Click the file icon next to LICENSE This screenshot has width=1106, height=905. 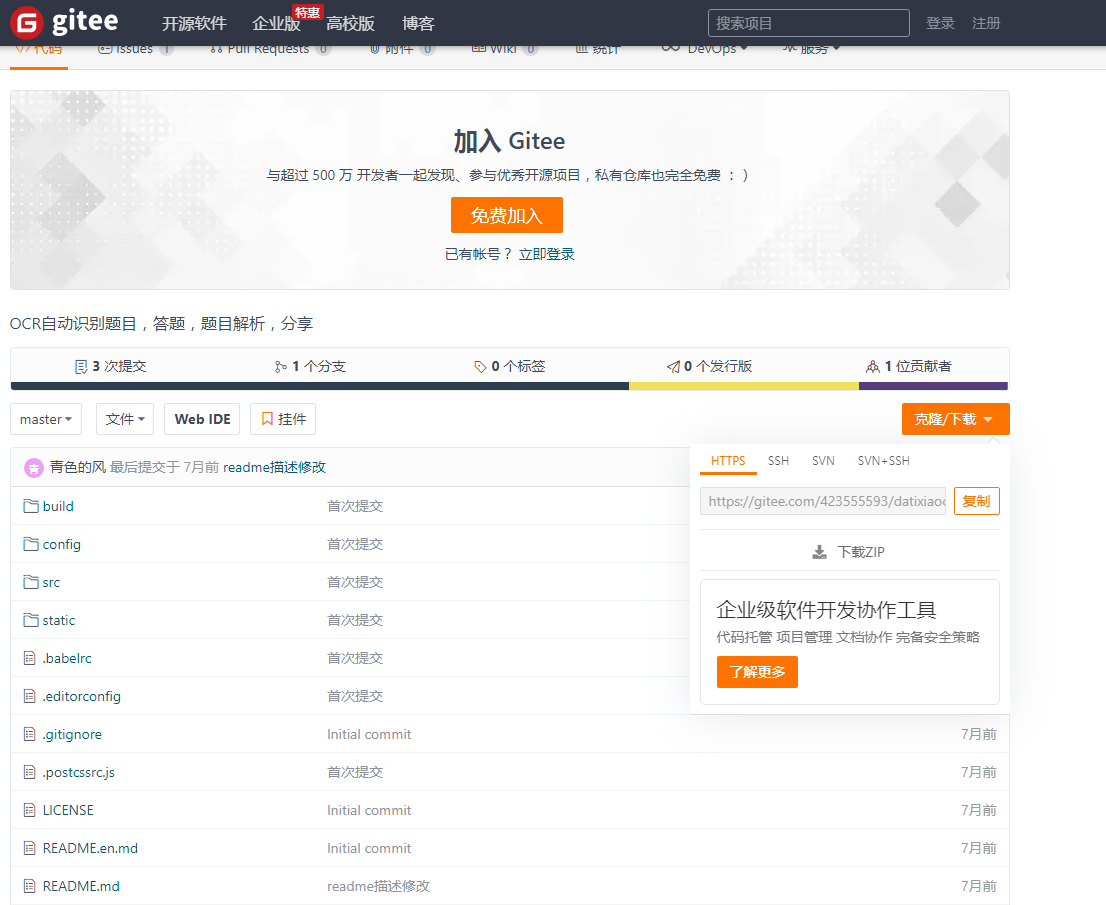pos(29,810)
